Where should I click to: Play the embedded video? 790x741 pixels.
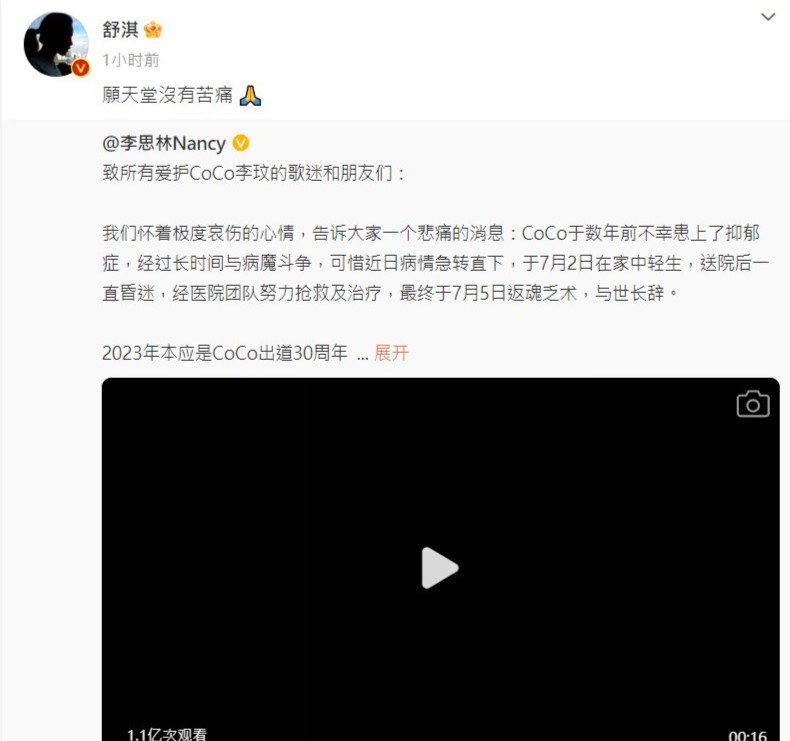pos(440,568)
